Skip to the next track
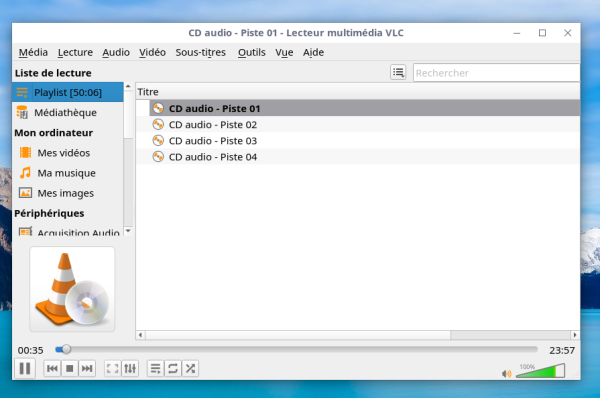Viewport: 600px width, 398px height. 87,369
